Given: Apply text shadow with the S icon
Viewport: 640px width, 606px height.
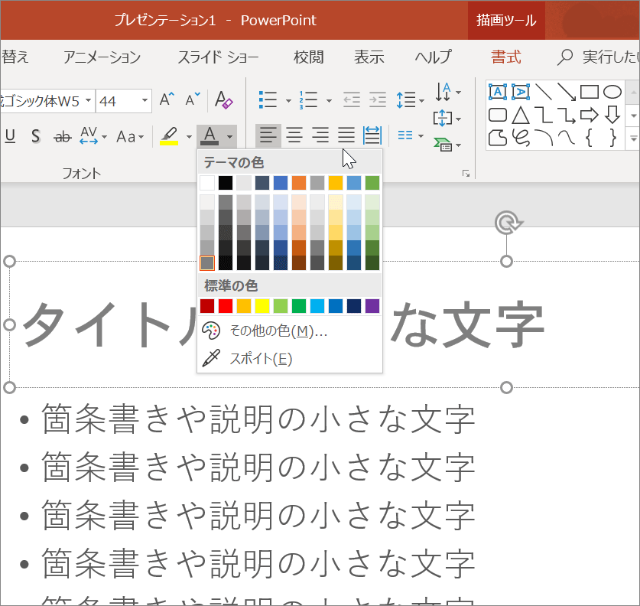Looking at the screenshot, I should pos(34,136).
